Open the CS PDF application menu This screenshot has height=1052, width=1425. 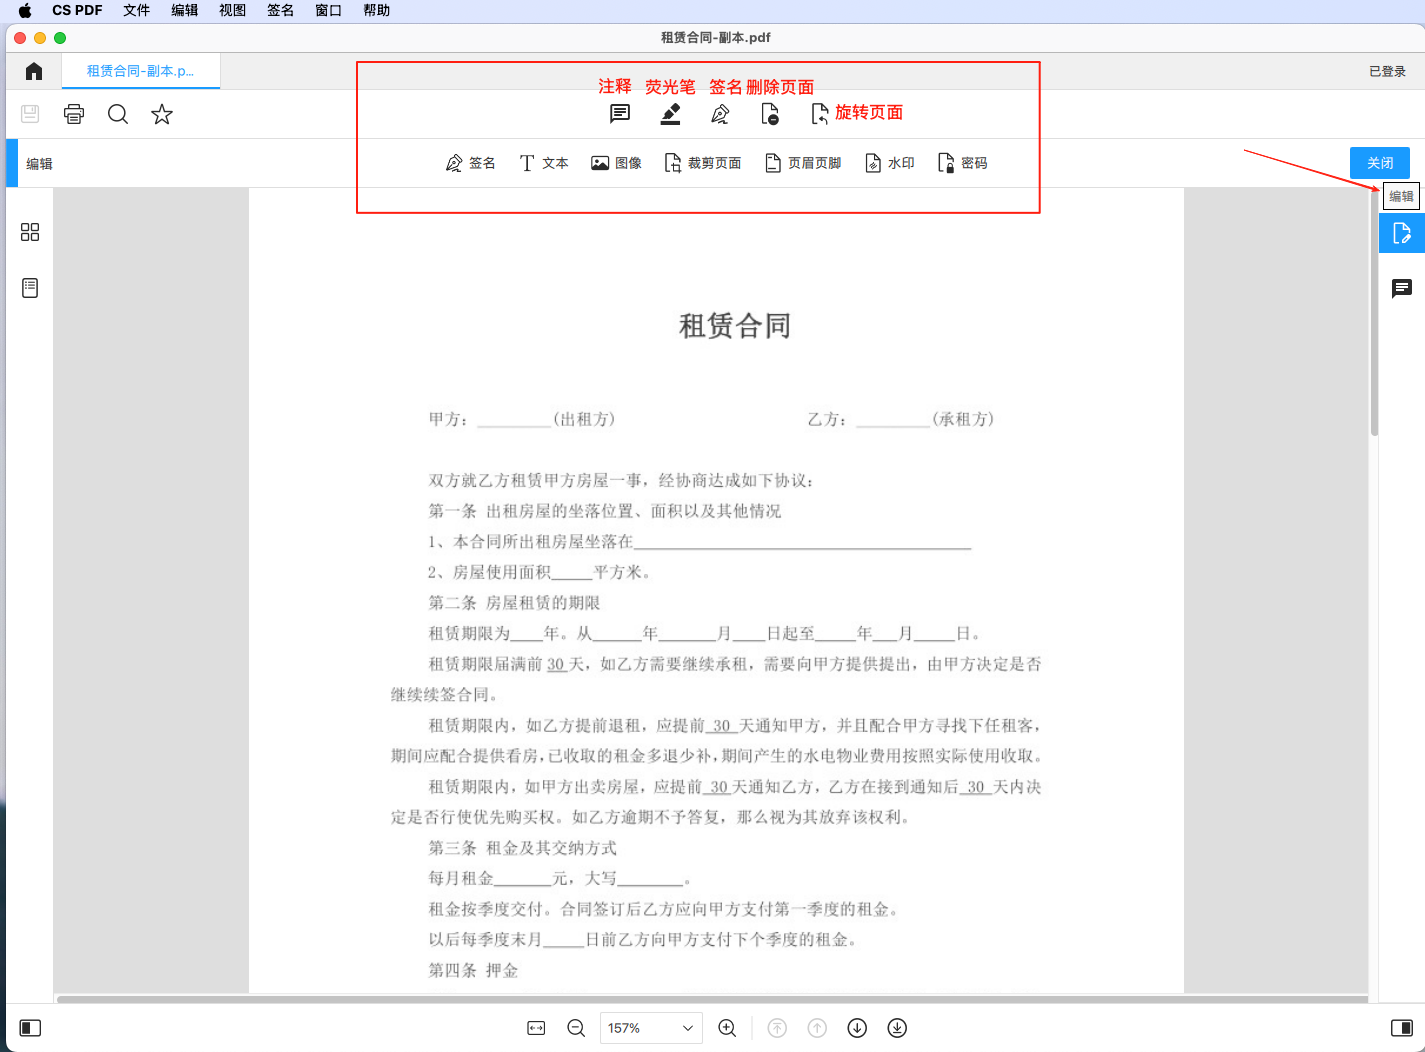click(77, 10)
